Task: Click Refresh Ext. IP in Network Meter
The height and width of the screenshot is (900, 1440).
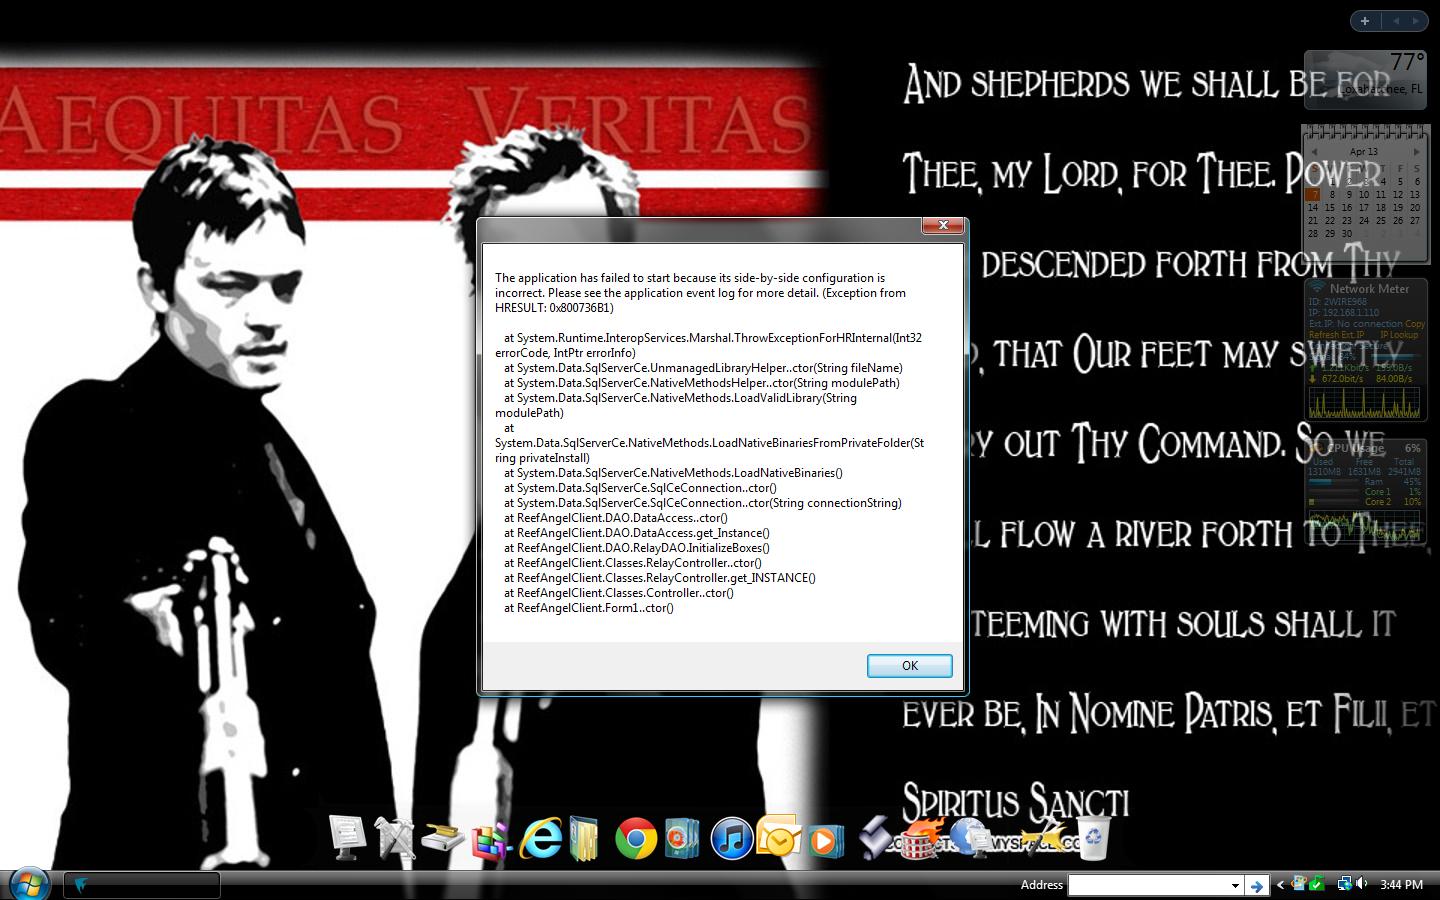Action: (x=1338, y=335)
